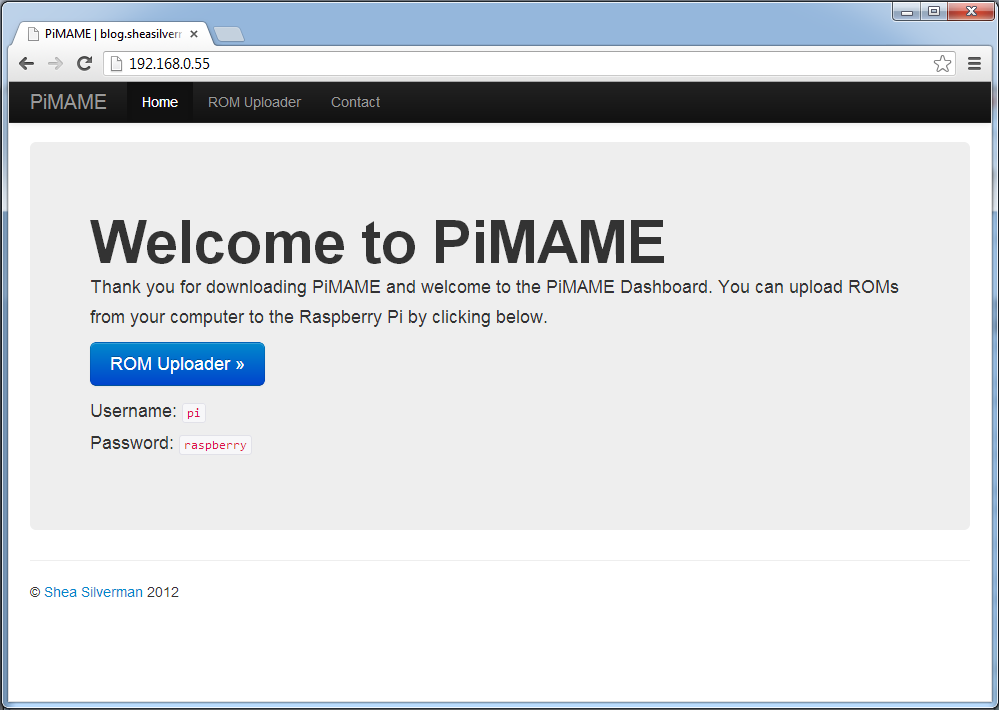Viewport: 999px width, 710px height.
Task: Close the browser window
Action: (x=968, y=11)
